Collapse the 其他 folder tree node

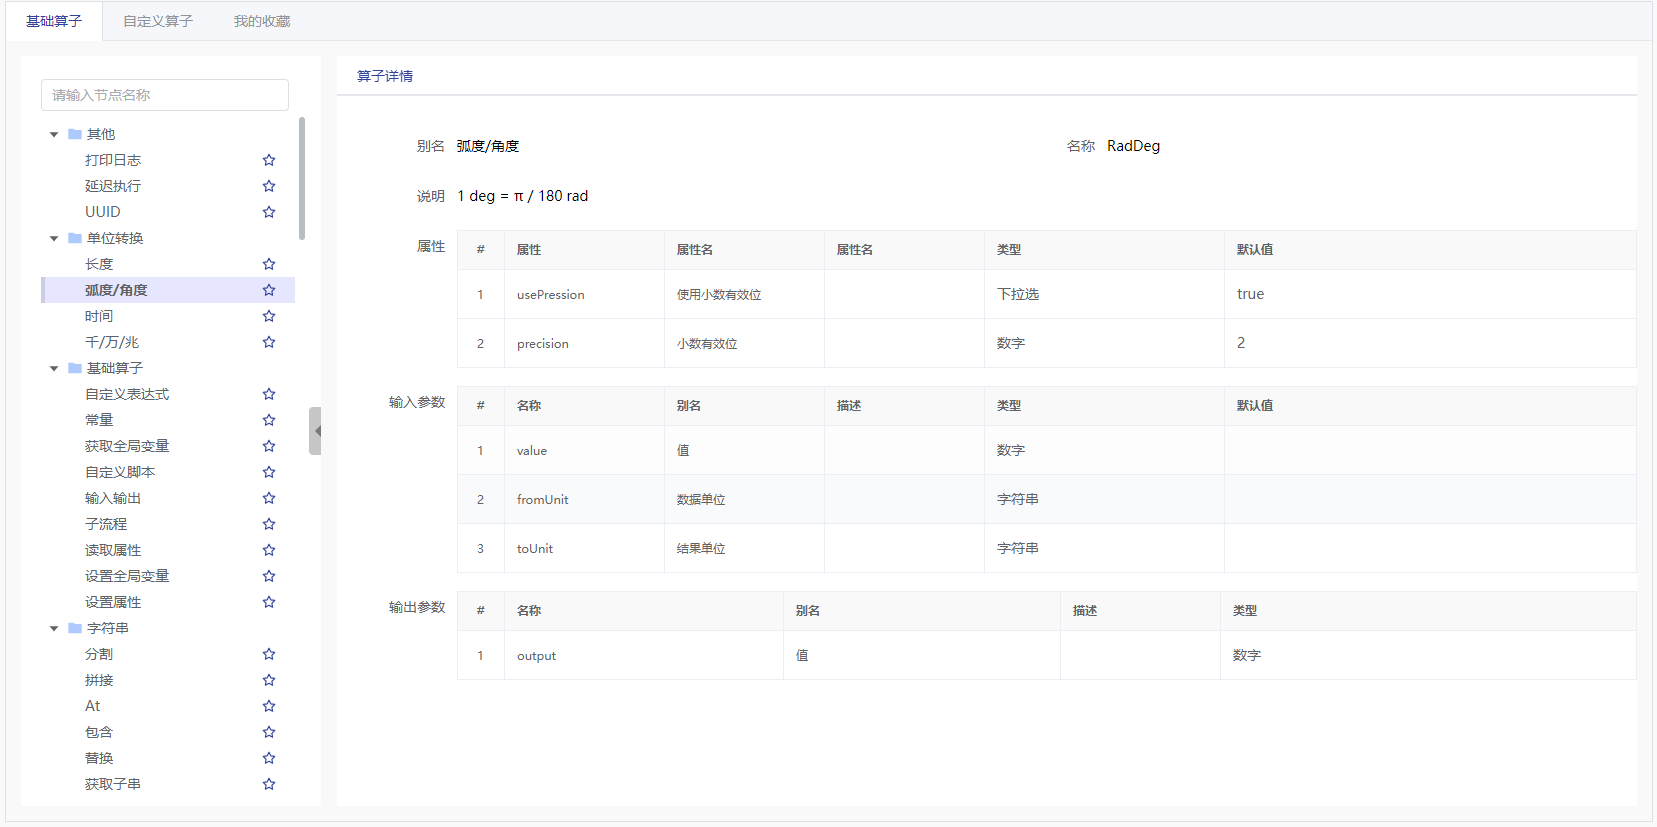pyautogui.click(x=54, y=134)
